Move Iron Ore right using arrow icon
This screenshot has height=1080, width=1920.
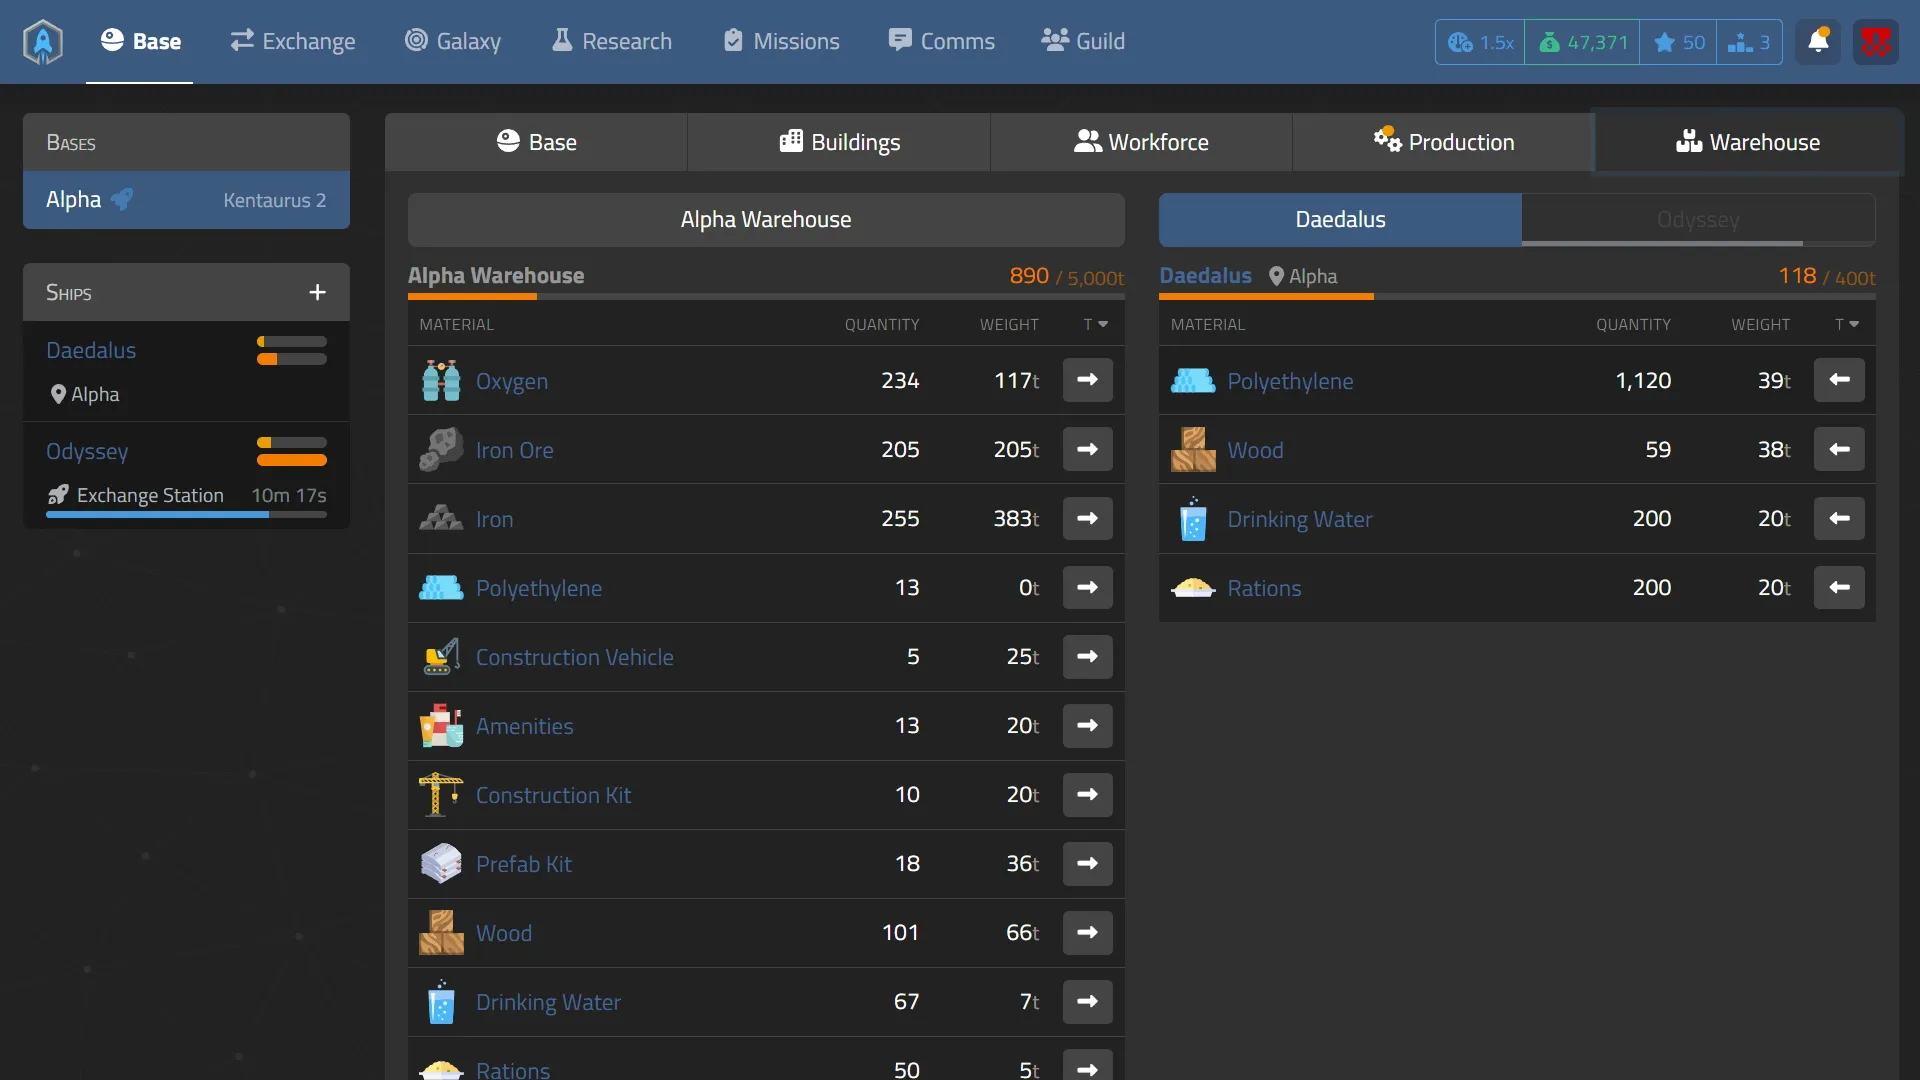pyautogui.click(x=1087, y=449)
